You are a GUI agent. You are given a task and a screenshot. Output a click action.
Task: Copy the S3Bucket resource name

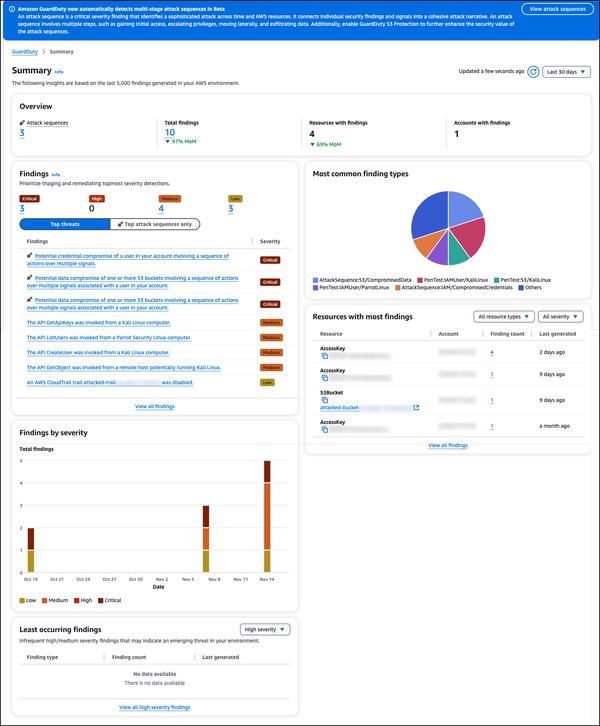pyautogui.click(x=325, y=400)
